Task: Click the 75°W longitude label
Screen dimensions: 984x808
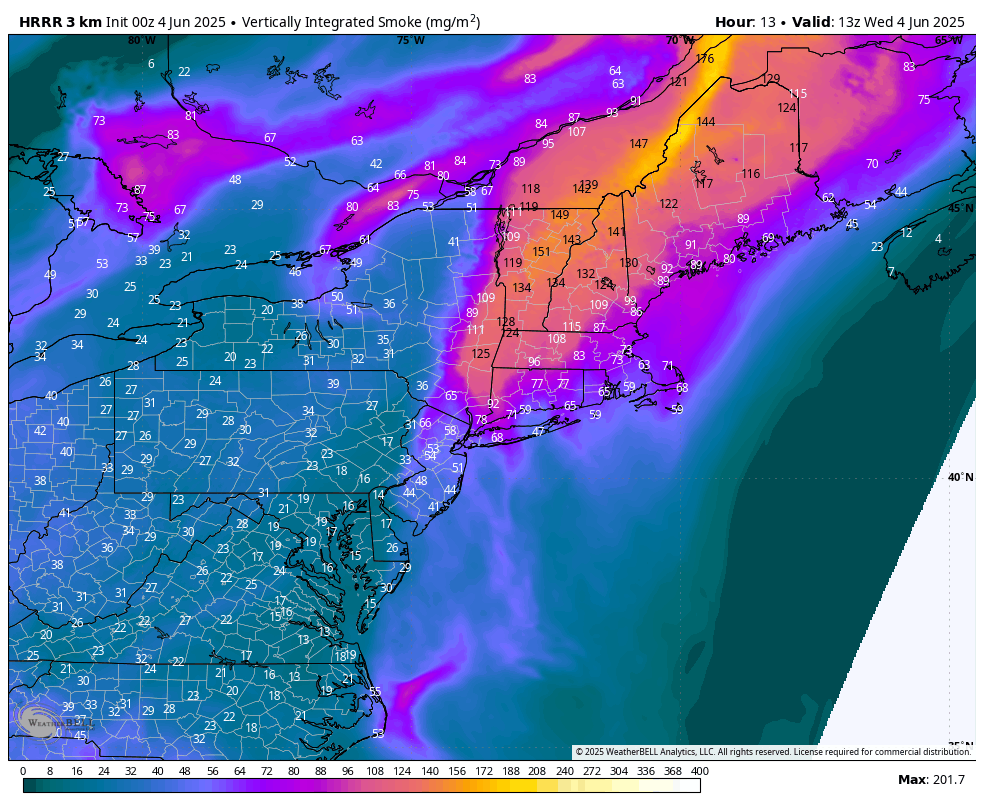Action: (410, 40)
